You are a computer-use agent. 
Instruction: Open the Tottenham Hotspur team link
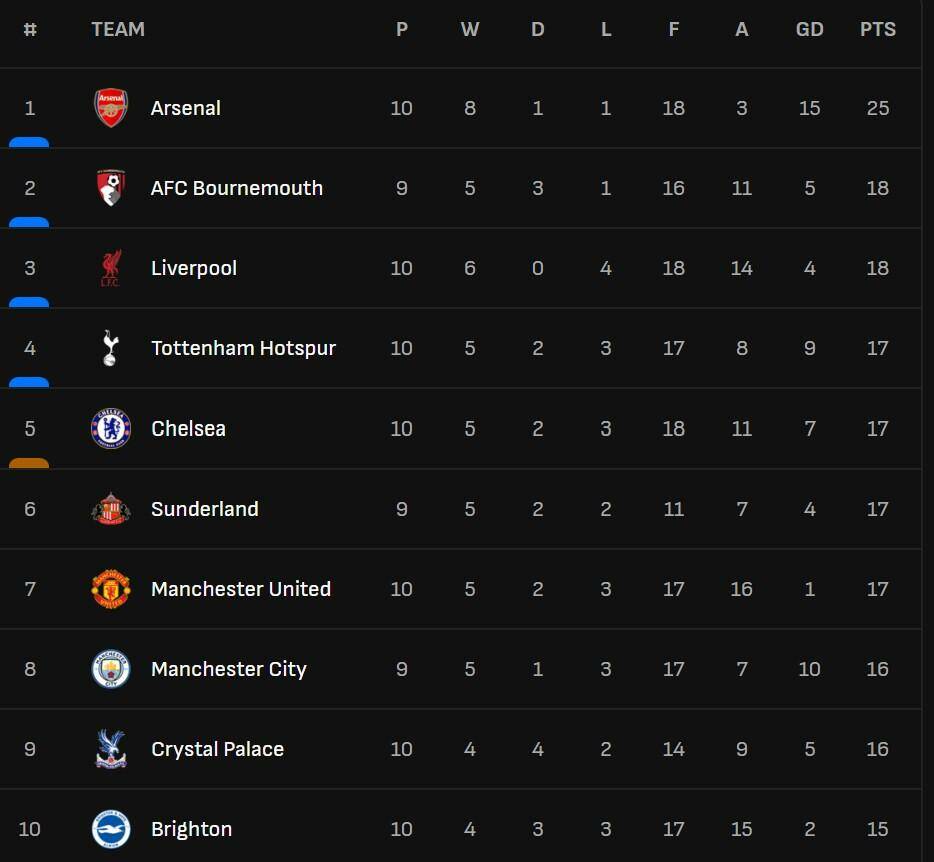[x=243, y=348]
